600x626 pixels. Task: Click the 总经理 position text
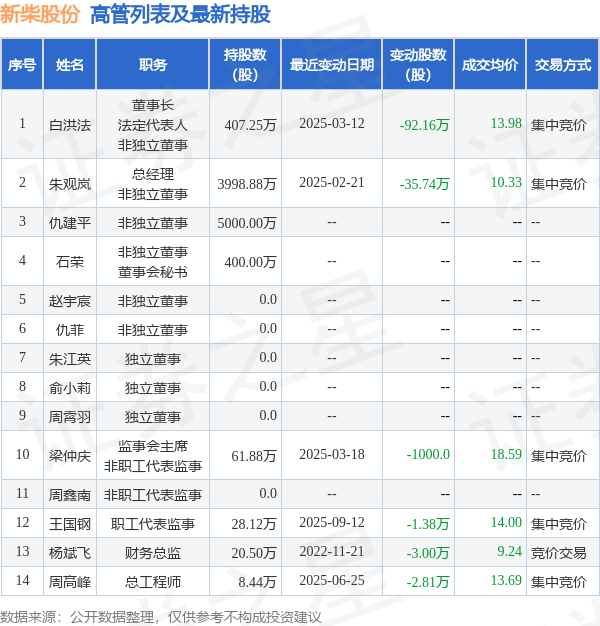click(x=152, y=174)
